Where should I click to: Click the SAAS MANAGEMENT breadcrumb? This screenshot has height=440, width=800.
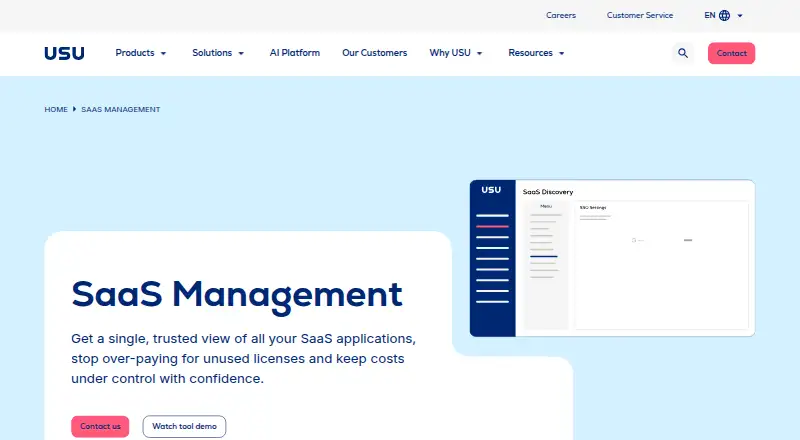pos(120,109)
